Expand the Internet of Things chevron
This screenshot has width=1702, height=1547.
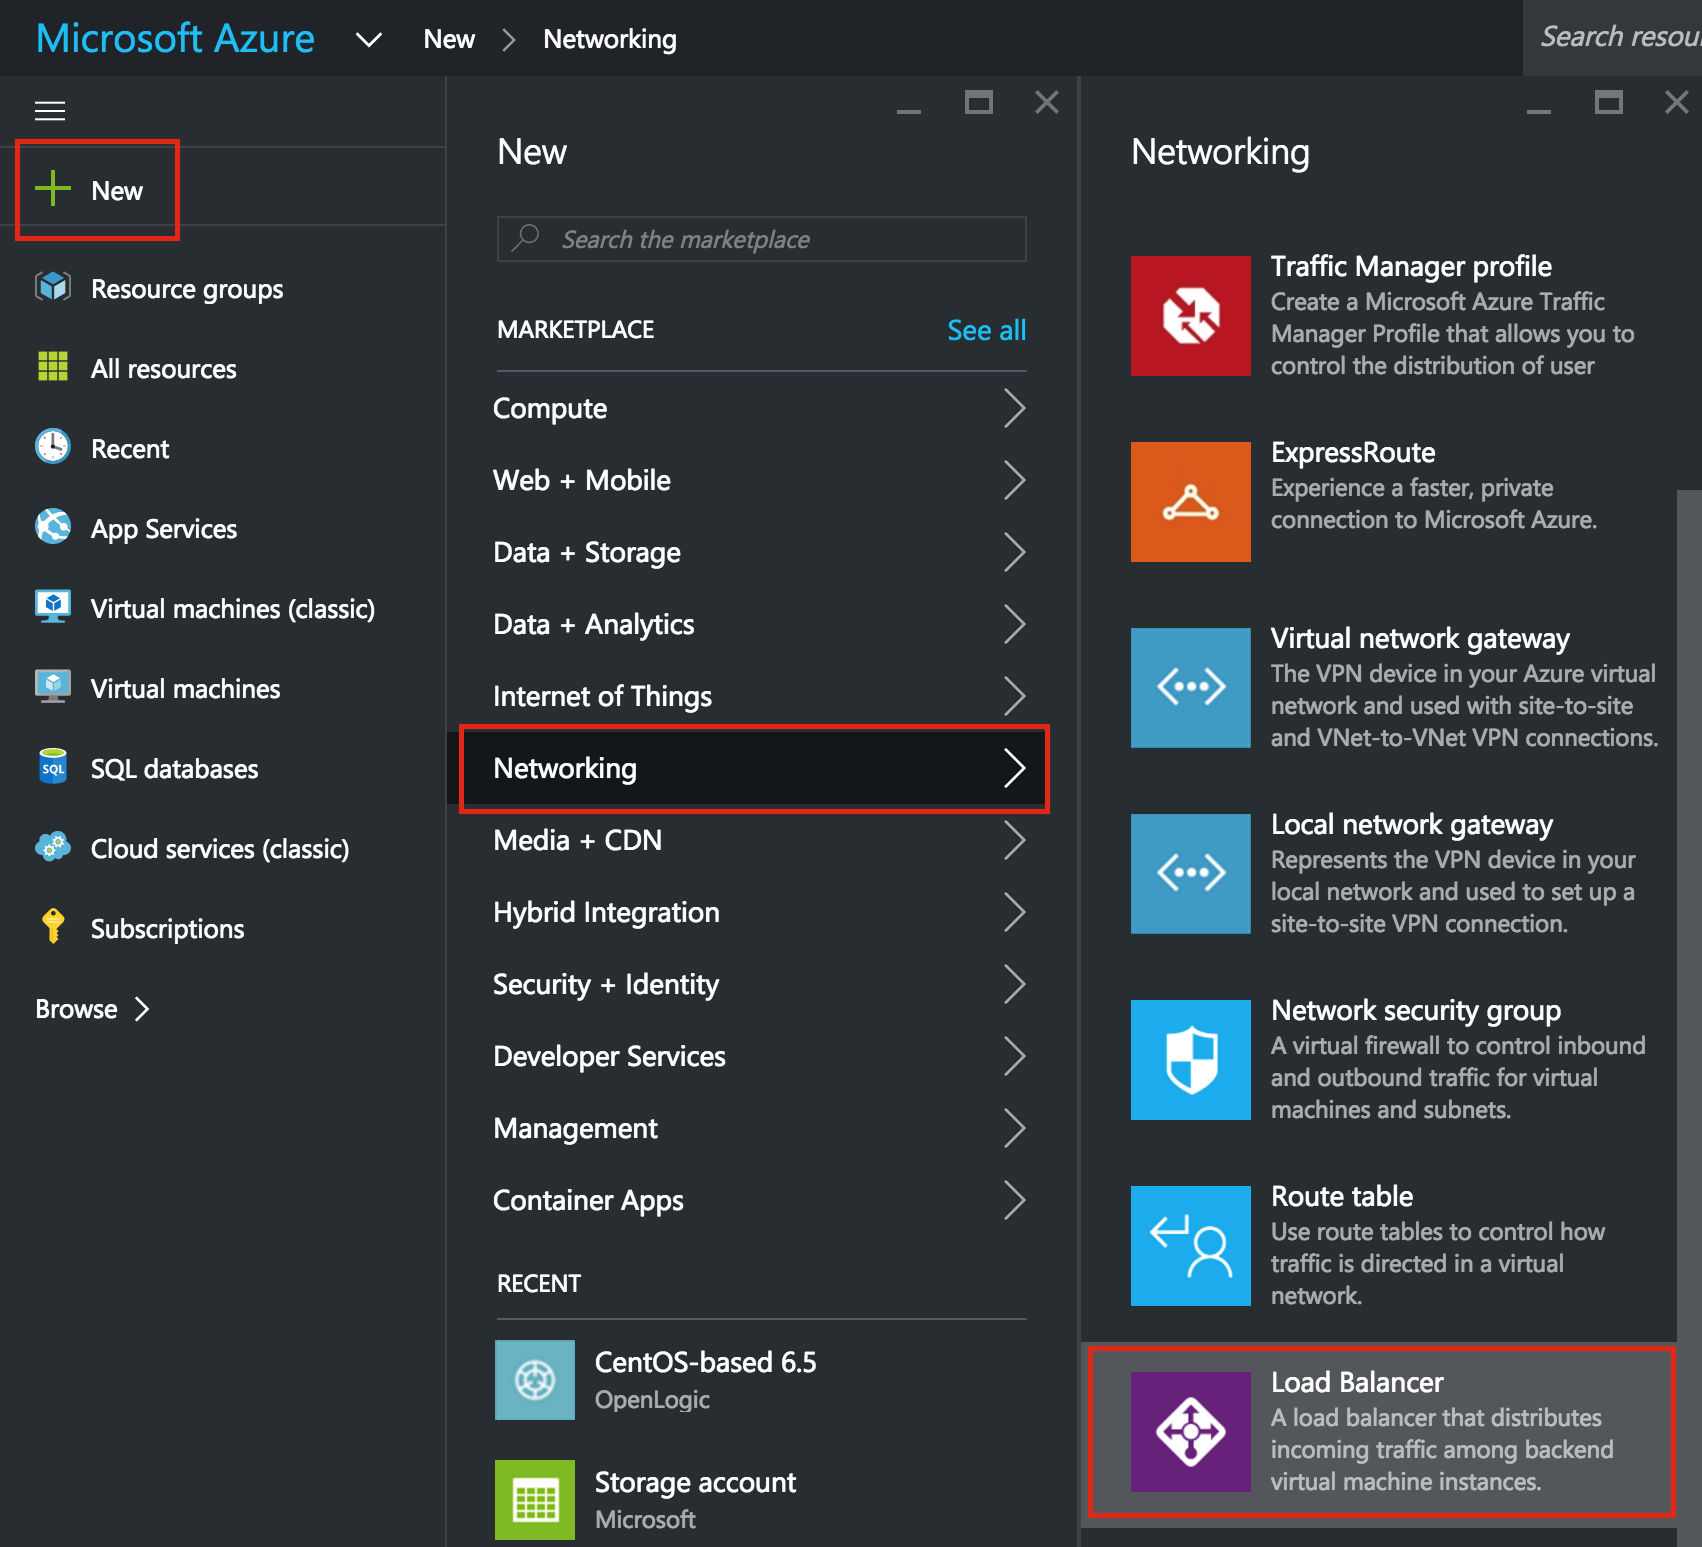pos(1014,696)
